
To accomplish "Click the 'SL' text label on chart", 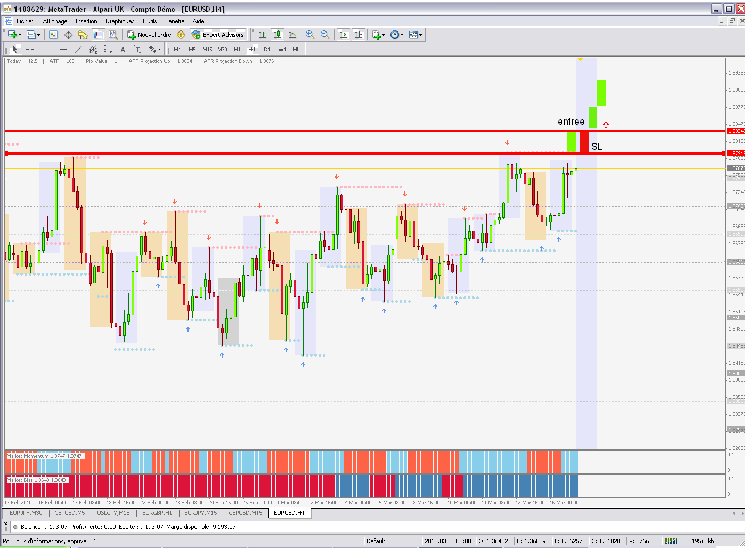I will [596, 147].
